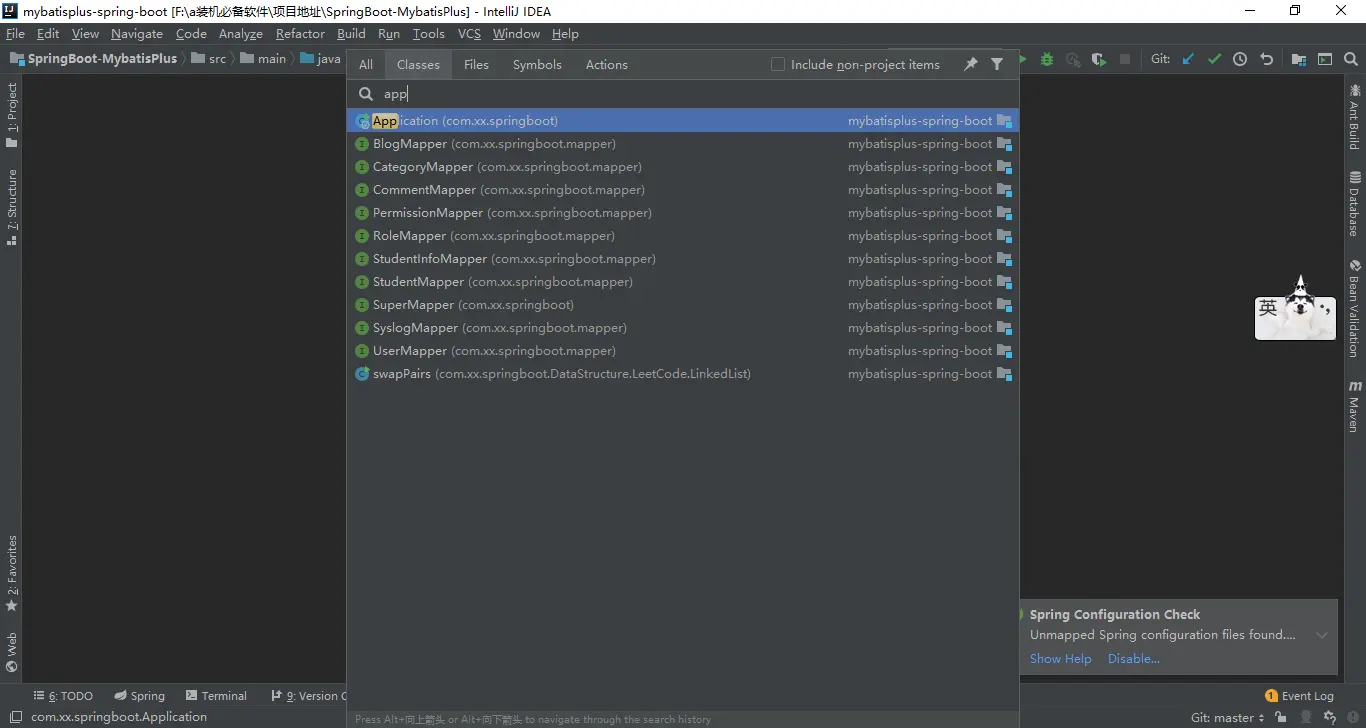1366x728 pixels.
Task: Select RoleMapper in search results
Action: click(683, 236)
